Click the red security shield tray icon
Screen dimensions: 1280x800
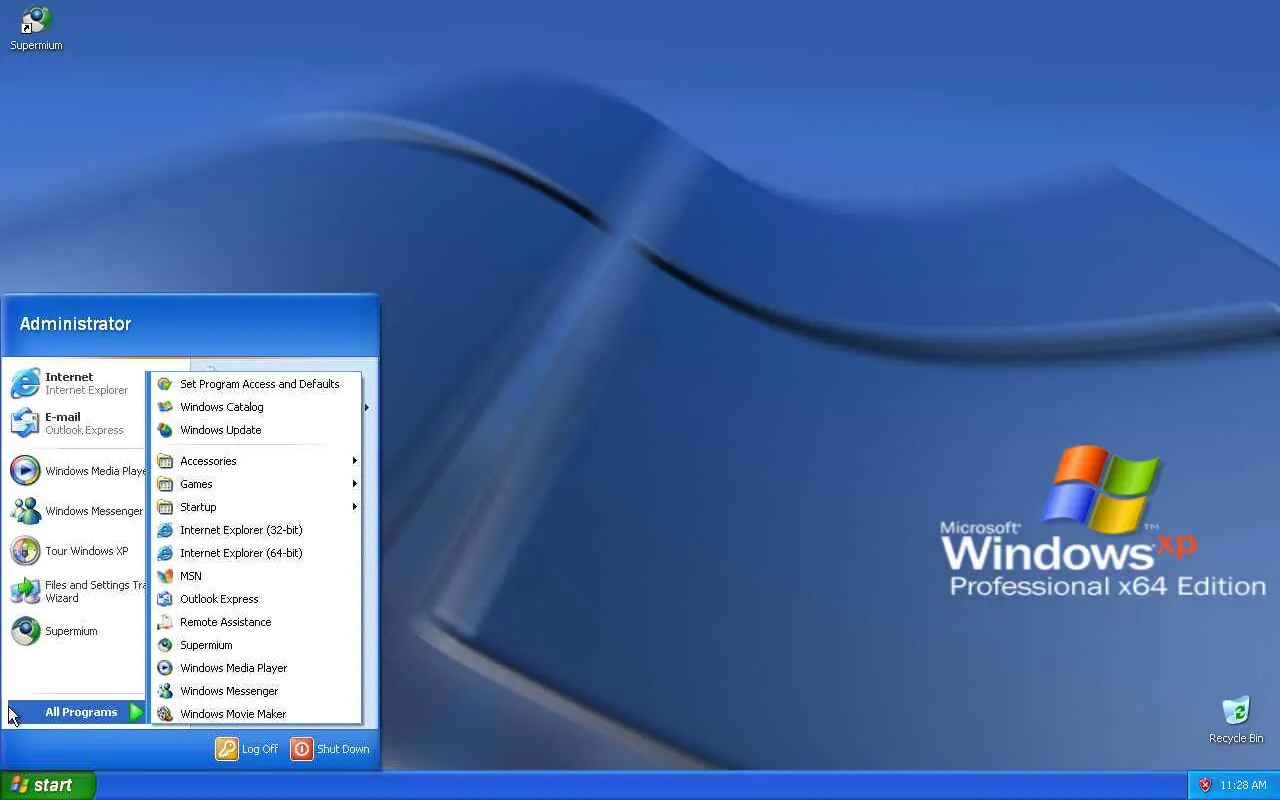click(x=1205, y=785)
